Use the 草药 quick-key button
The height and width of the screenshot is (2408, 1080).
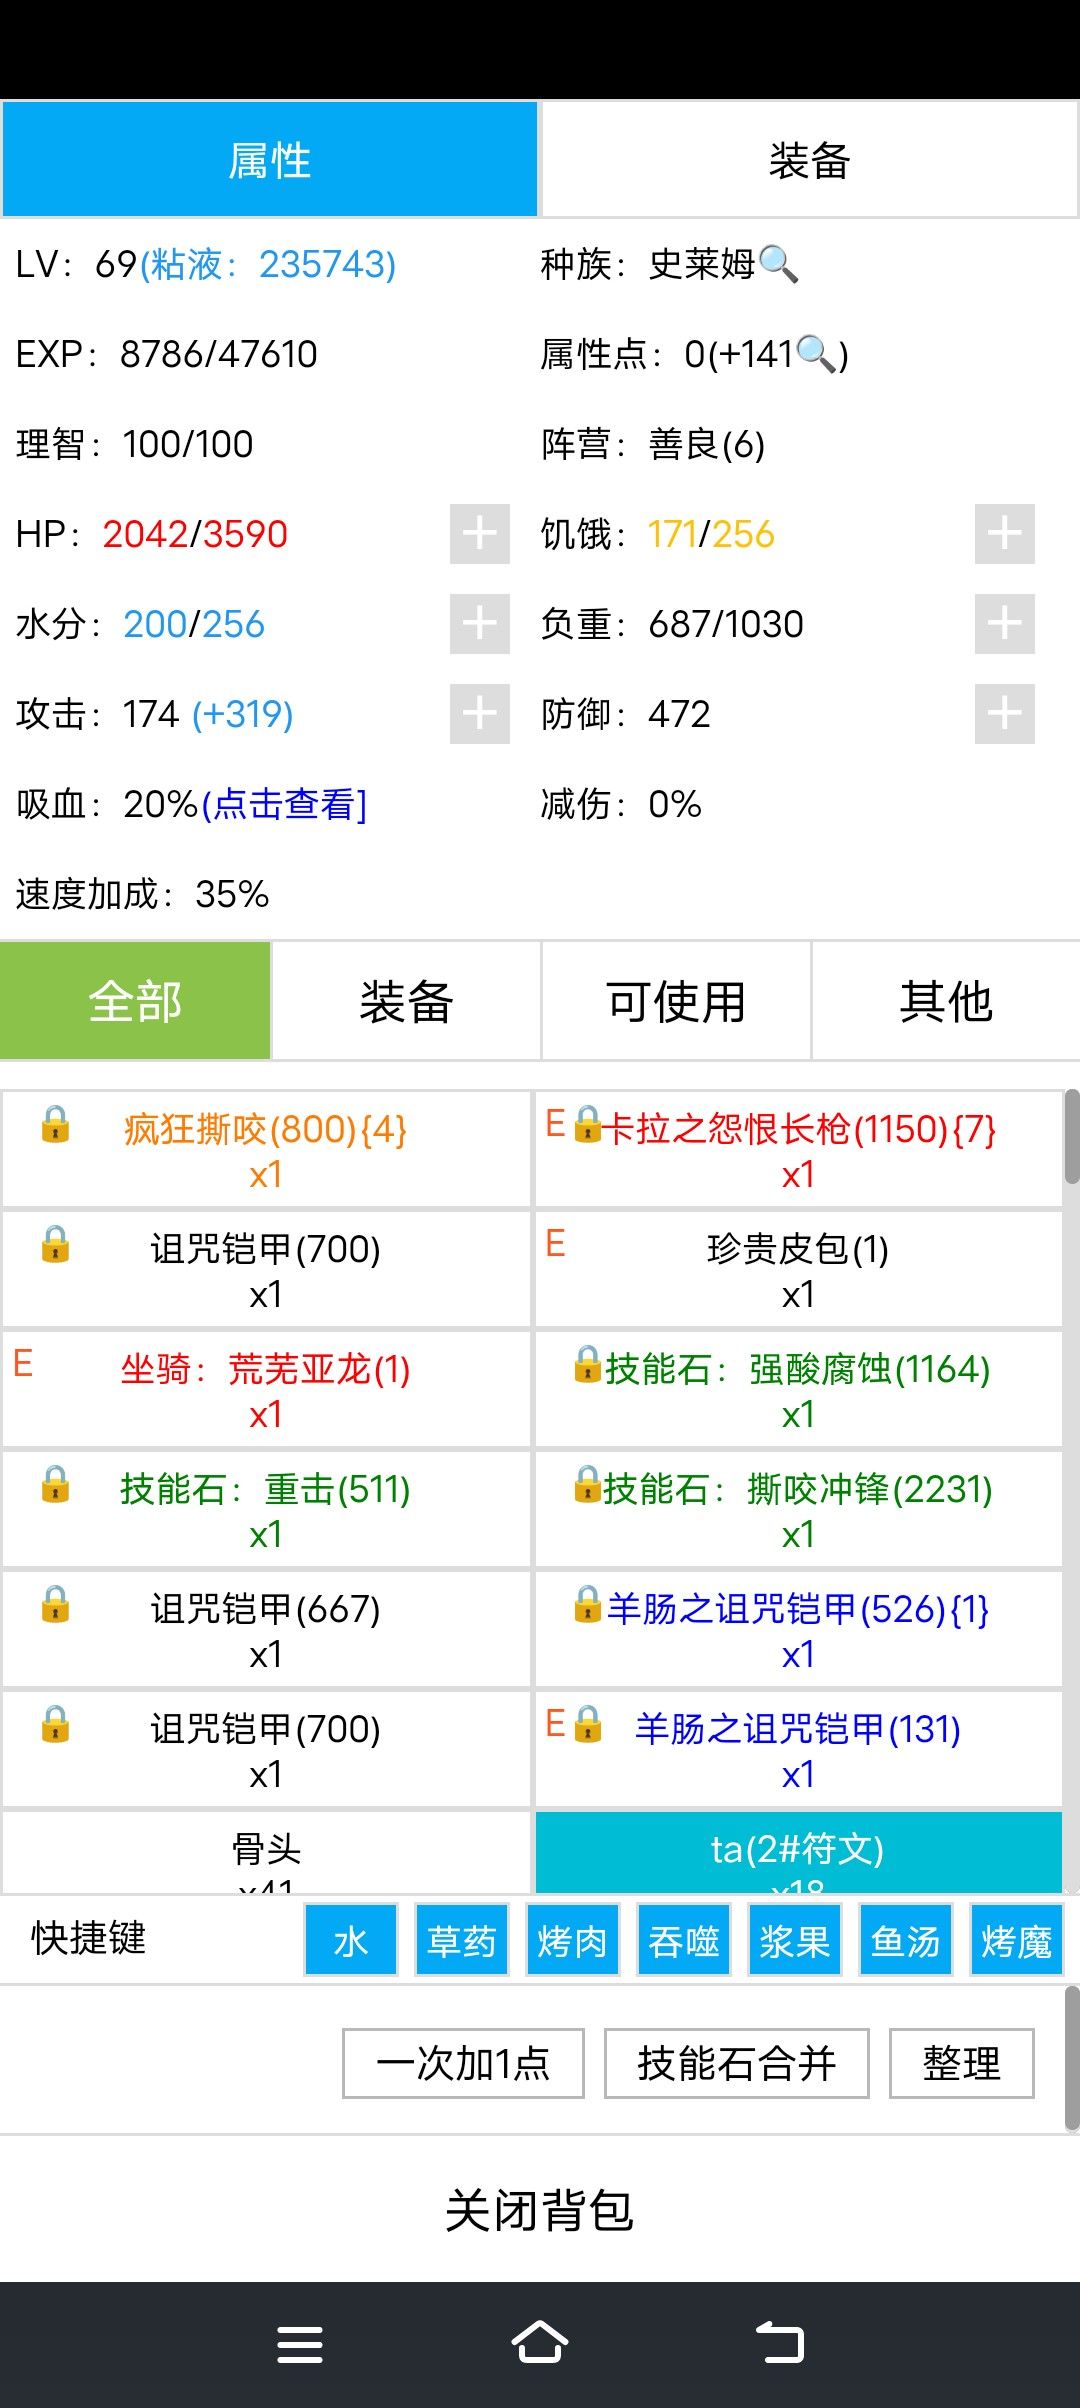(x=462, y=1940)
